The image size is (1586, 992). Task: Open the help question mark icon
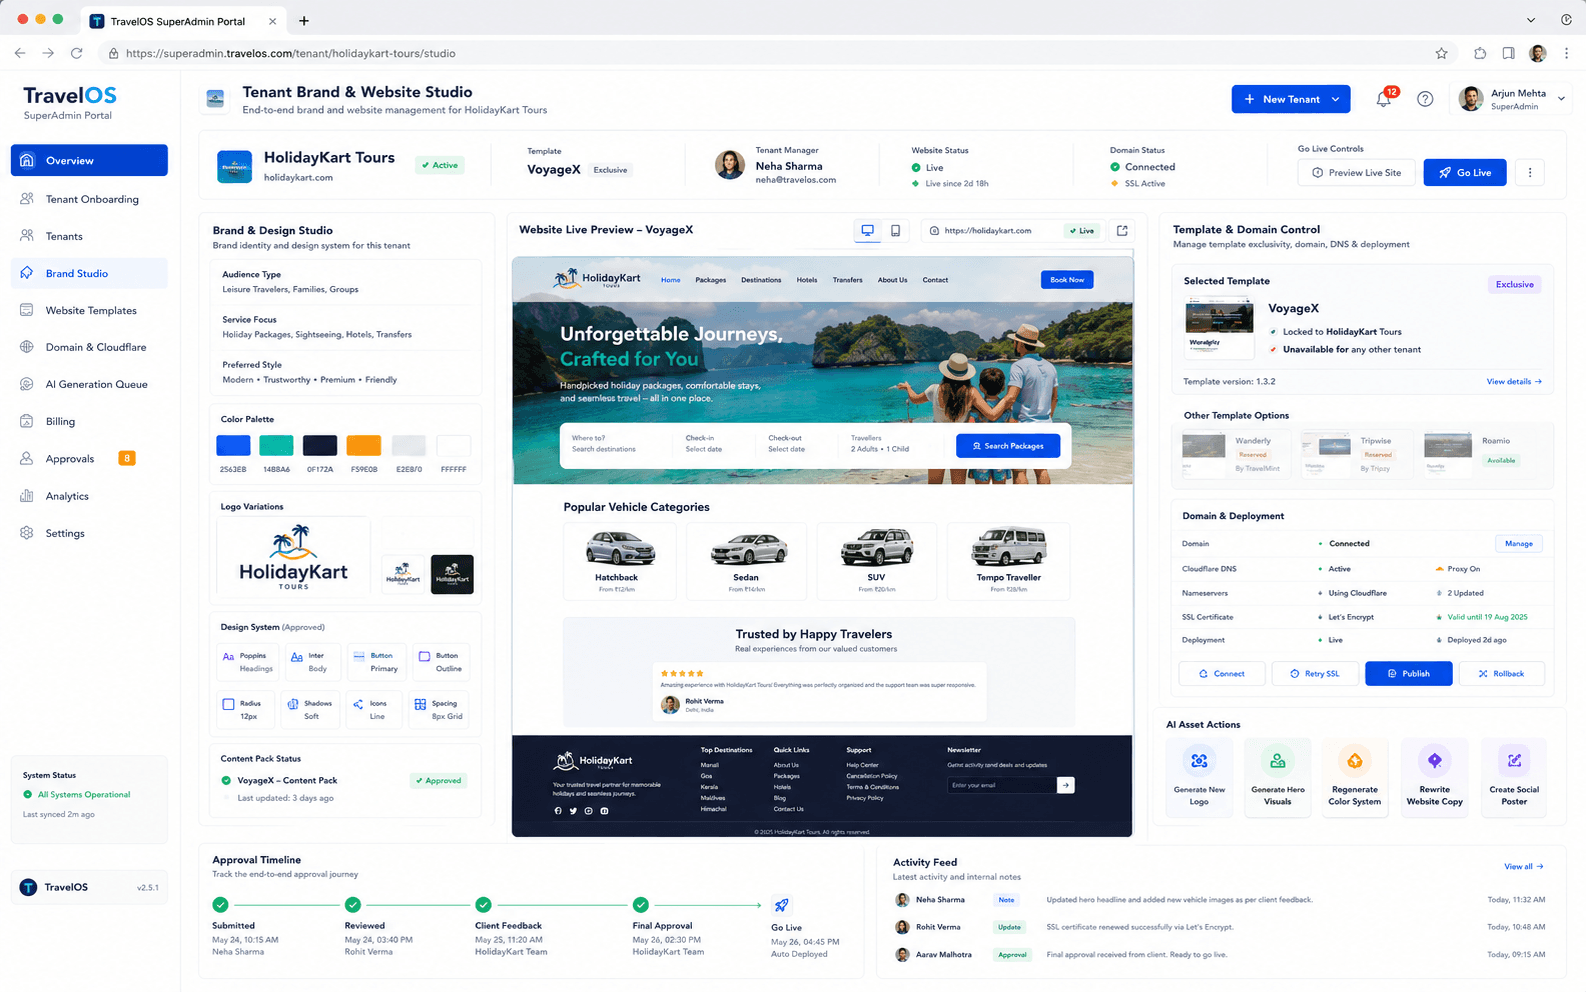(x=1425, y=99)
